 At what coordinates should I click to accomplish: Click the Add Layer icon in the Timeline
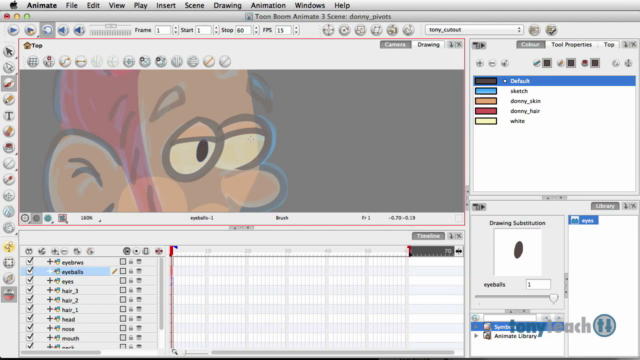pos(54,251)
